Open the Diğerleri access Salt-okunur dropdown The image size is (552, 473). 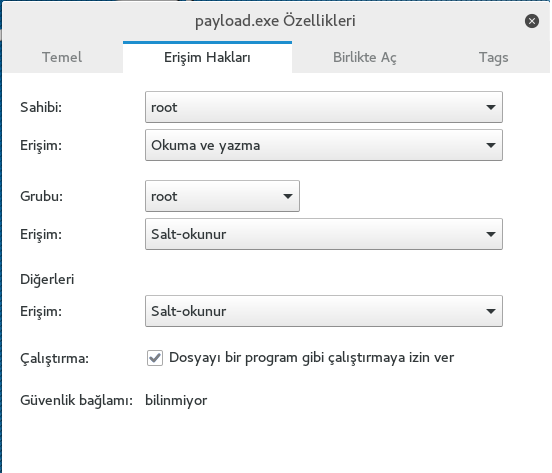point(324,311)
